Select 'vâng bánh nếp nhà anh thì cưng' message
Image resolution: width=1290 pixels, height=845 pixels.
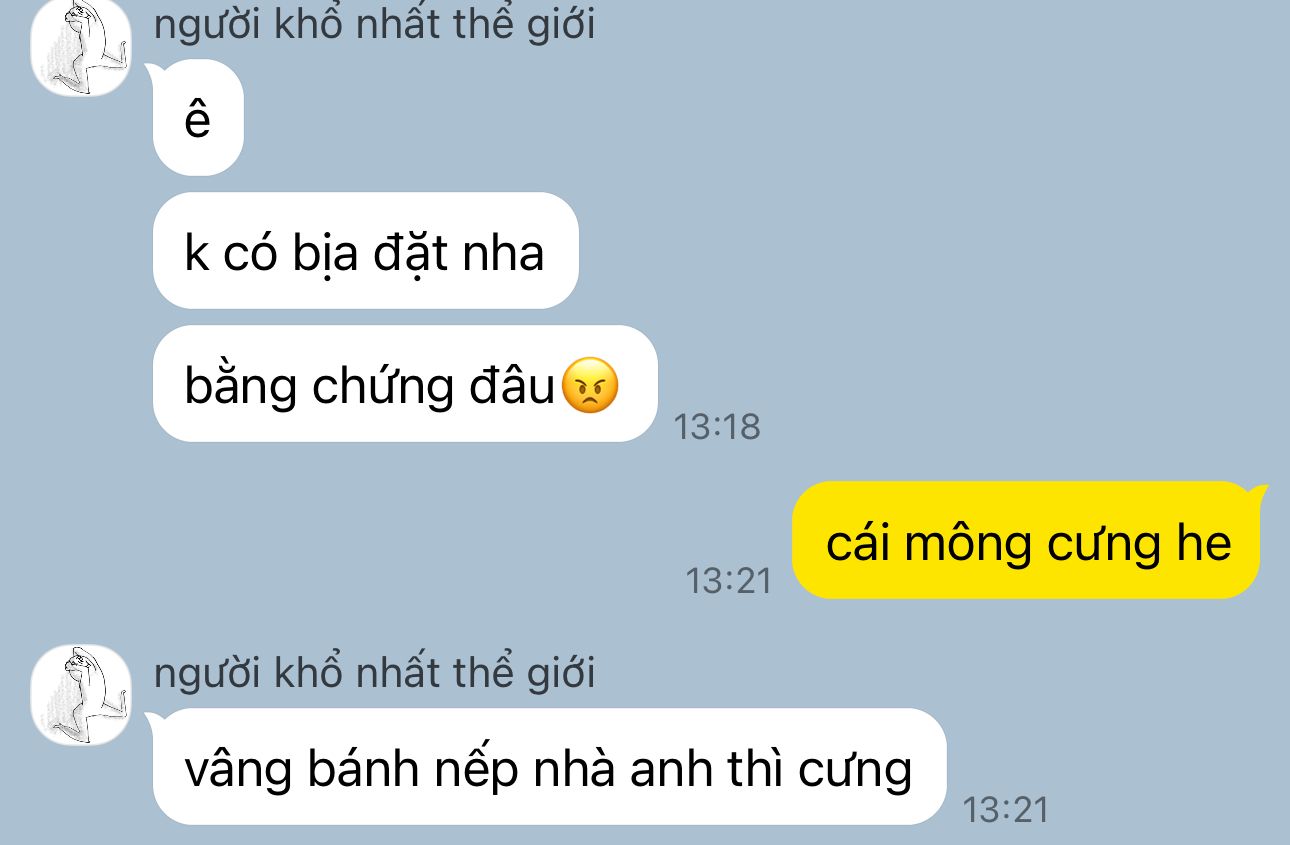pos(549,767)
